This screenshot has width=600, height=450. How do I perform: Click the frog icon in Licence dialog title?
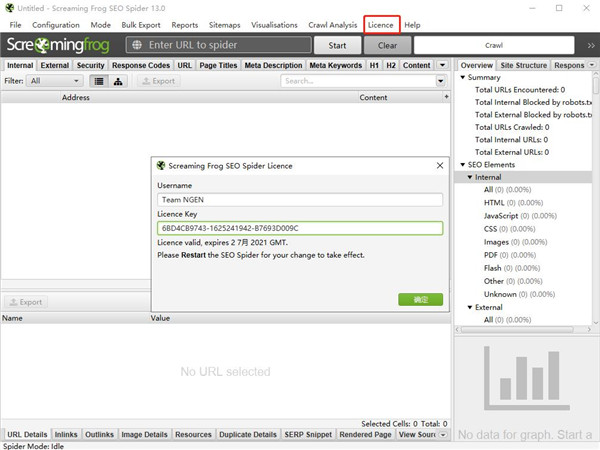tap(160, 165)
